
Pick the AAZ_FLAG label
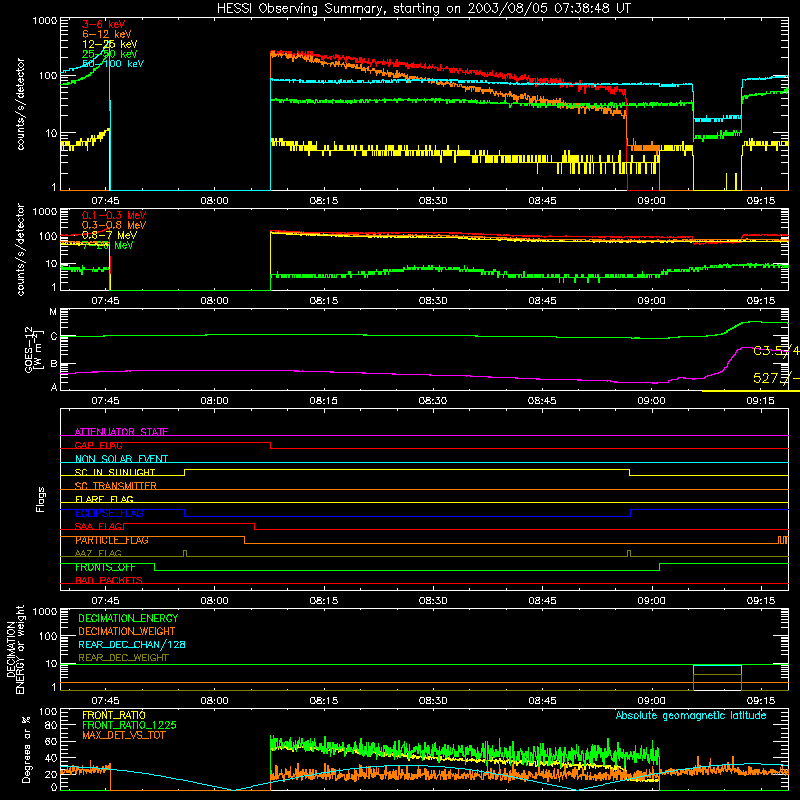[98, 553]
